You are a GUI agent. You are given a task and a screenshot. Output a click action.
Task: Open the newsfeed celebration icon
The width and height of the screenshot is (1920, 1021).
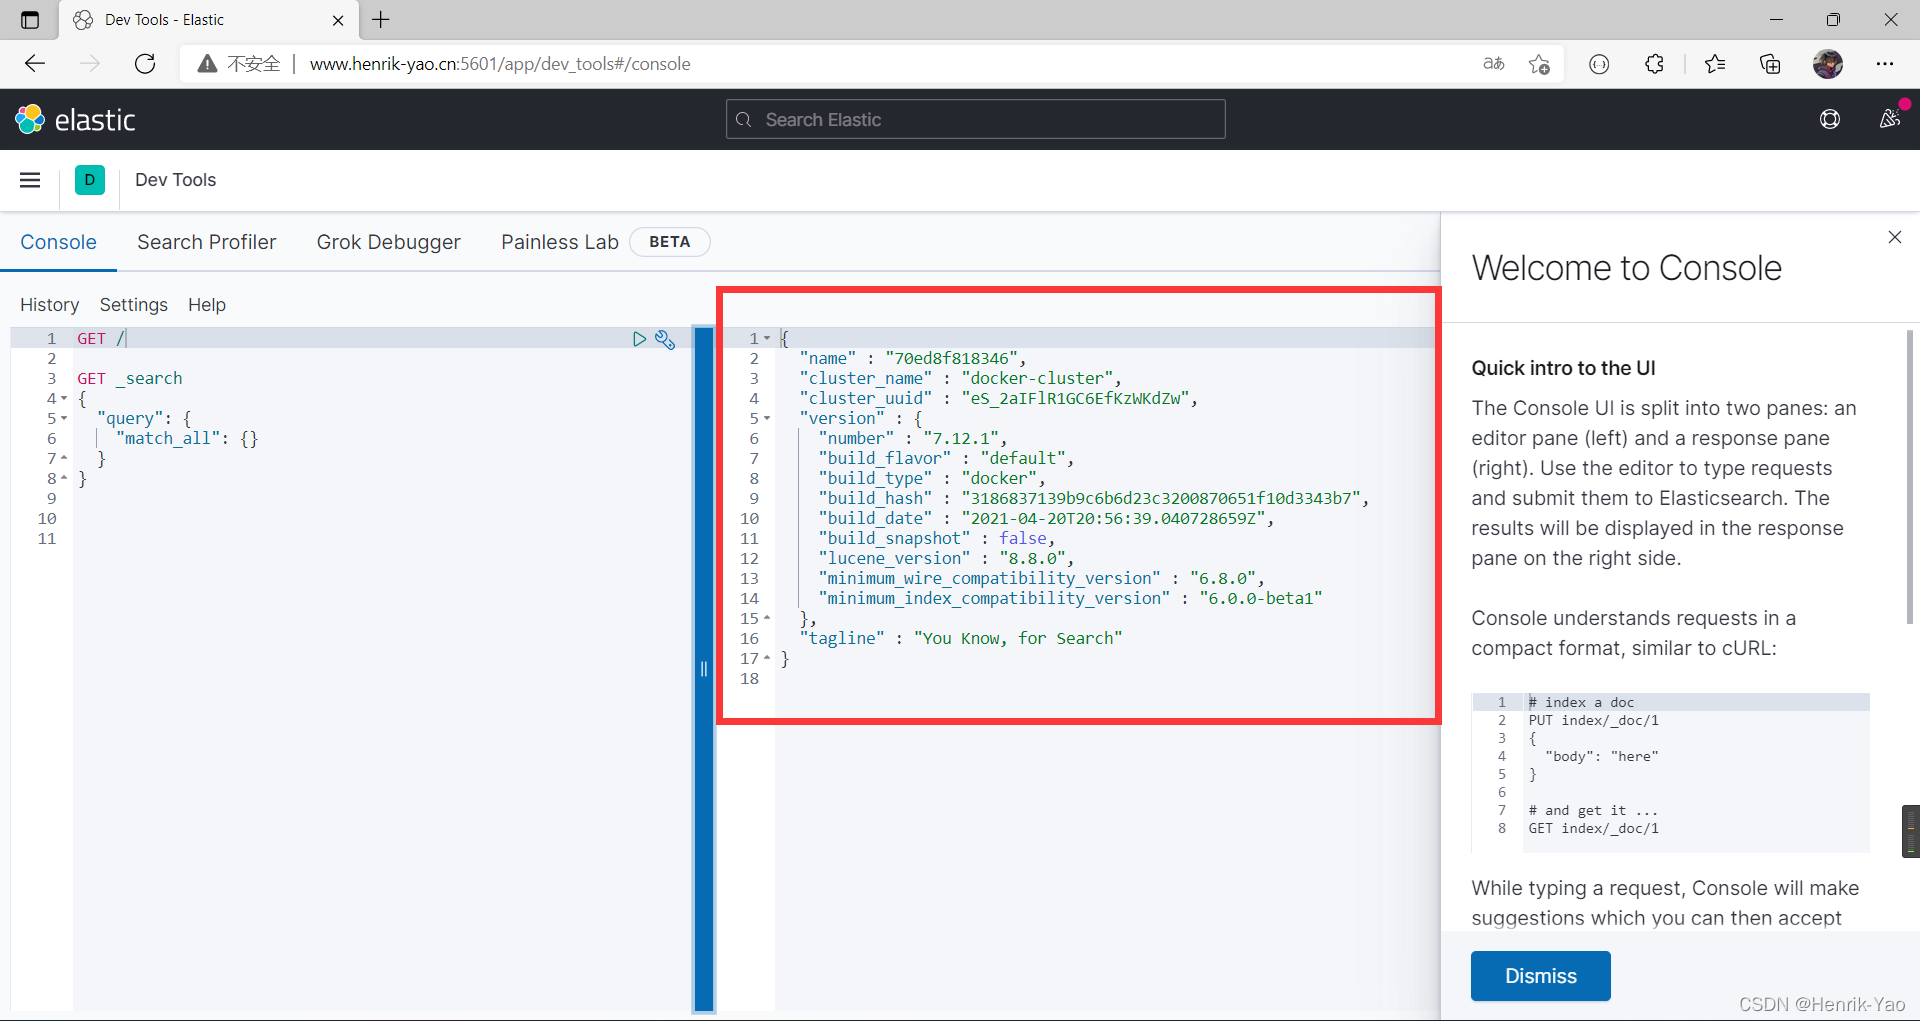[1889, 120]
